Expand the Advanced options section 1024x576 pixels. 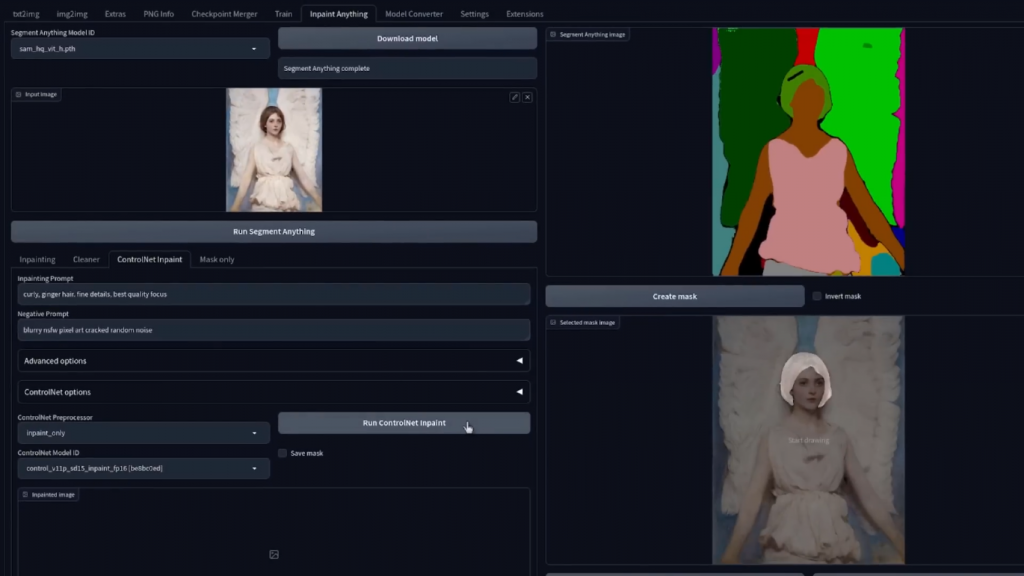tap(273, 361)
